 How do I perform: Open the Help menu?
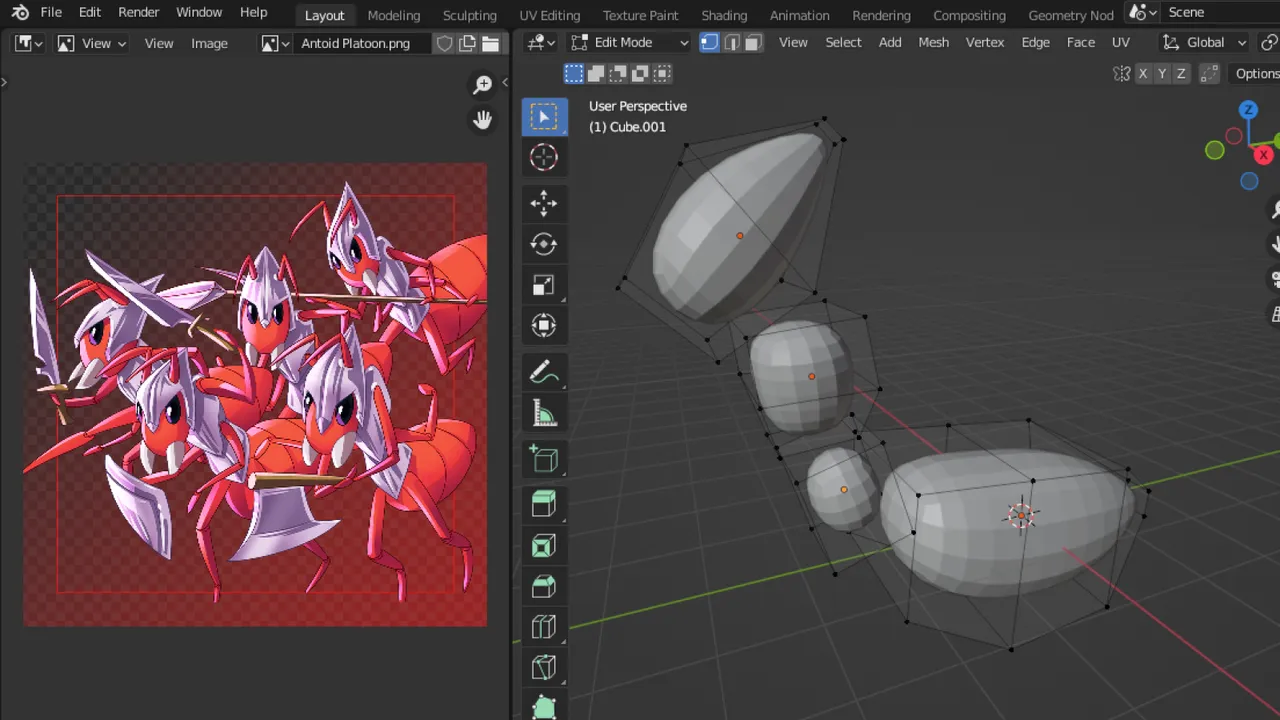click(254, 13)
